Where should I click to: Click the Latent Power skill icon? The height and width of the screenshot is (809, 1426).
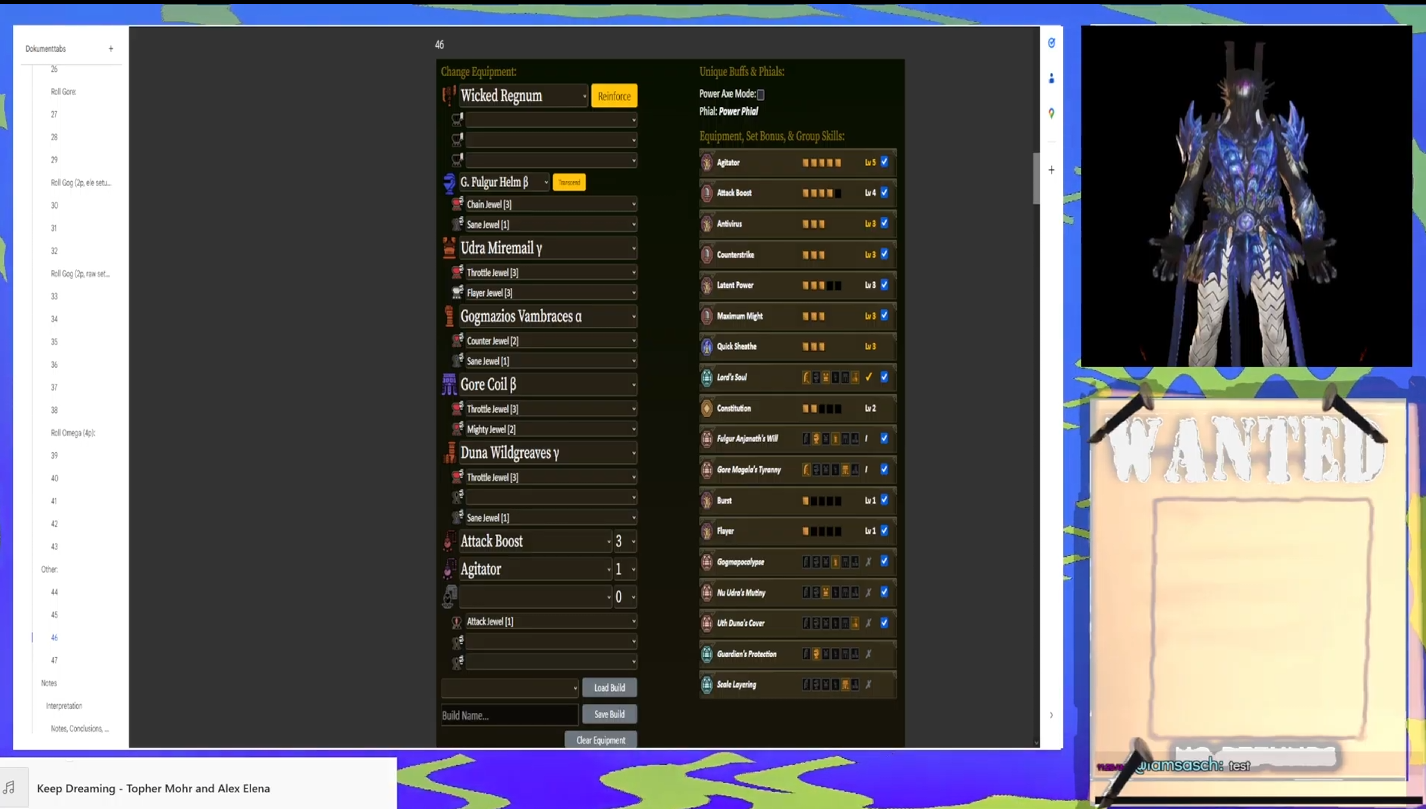pos(707,285)
